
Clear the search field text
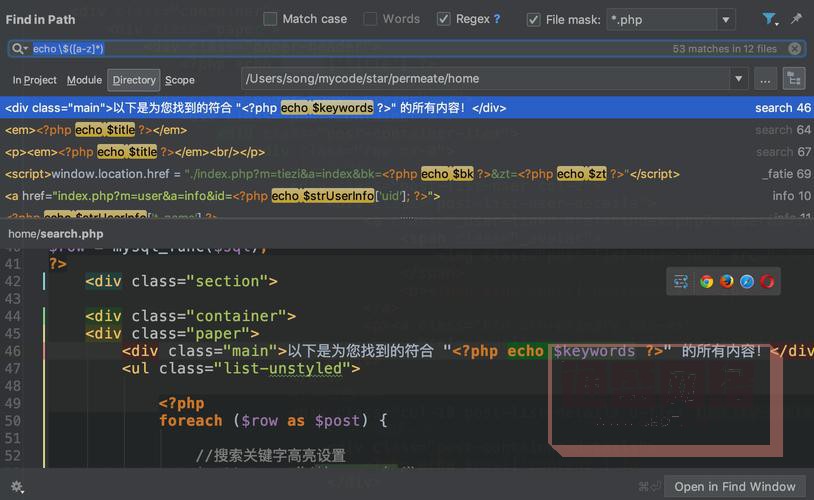tap(794, 49)
